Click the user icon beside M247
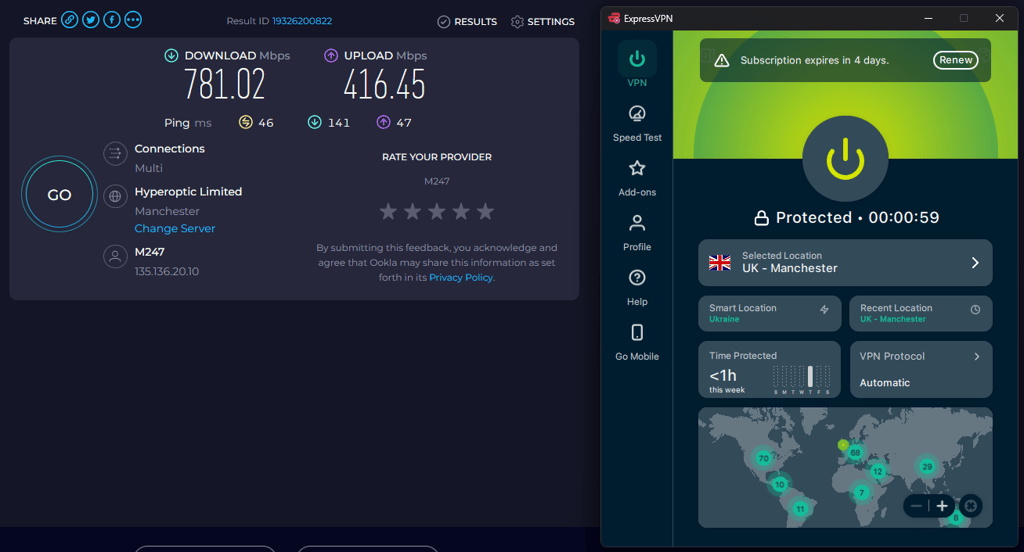This screenshot has height=552, width=1024. pos(115,256)
